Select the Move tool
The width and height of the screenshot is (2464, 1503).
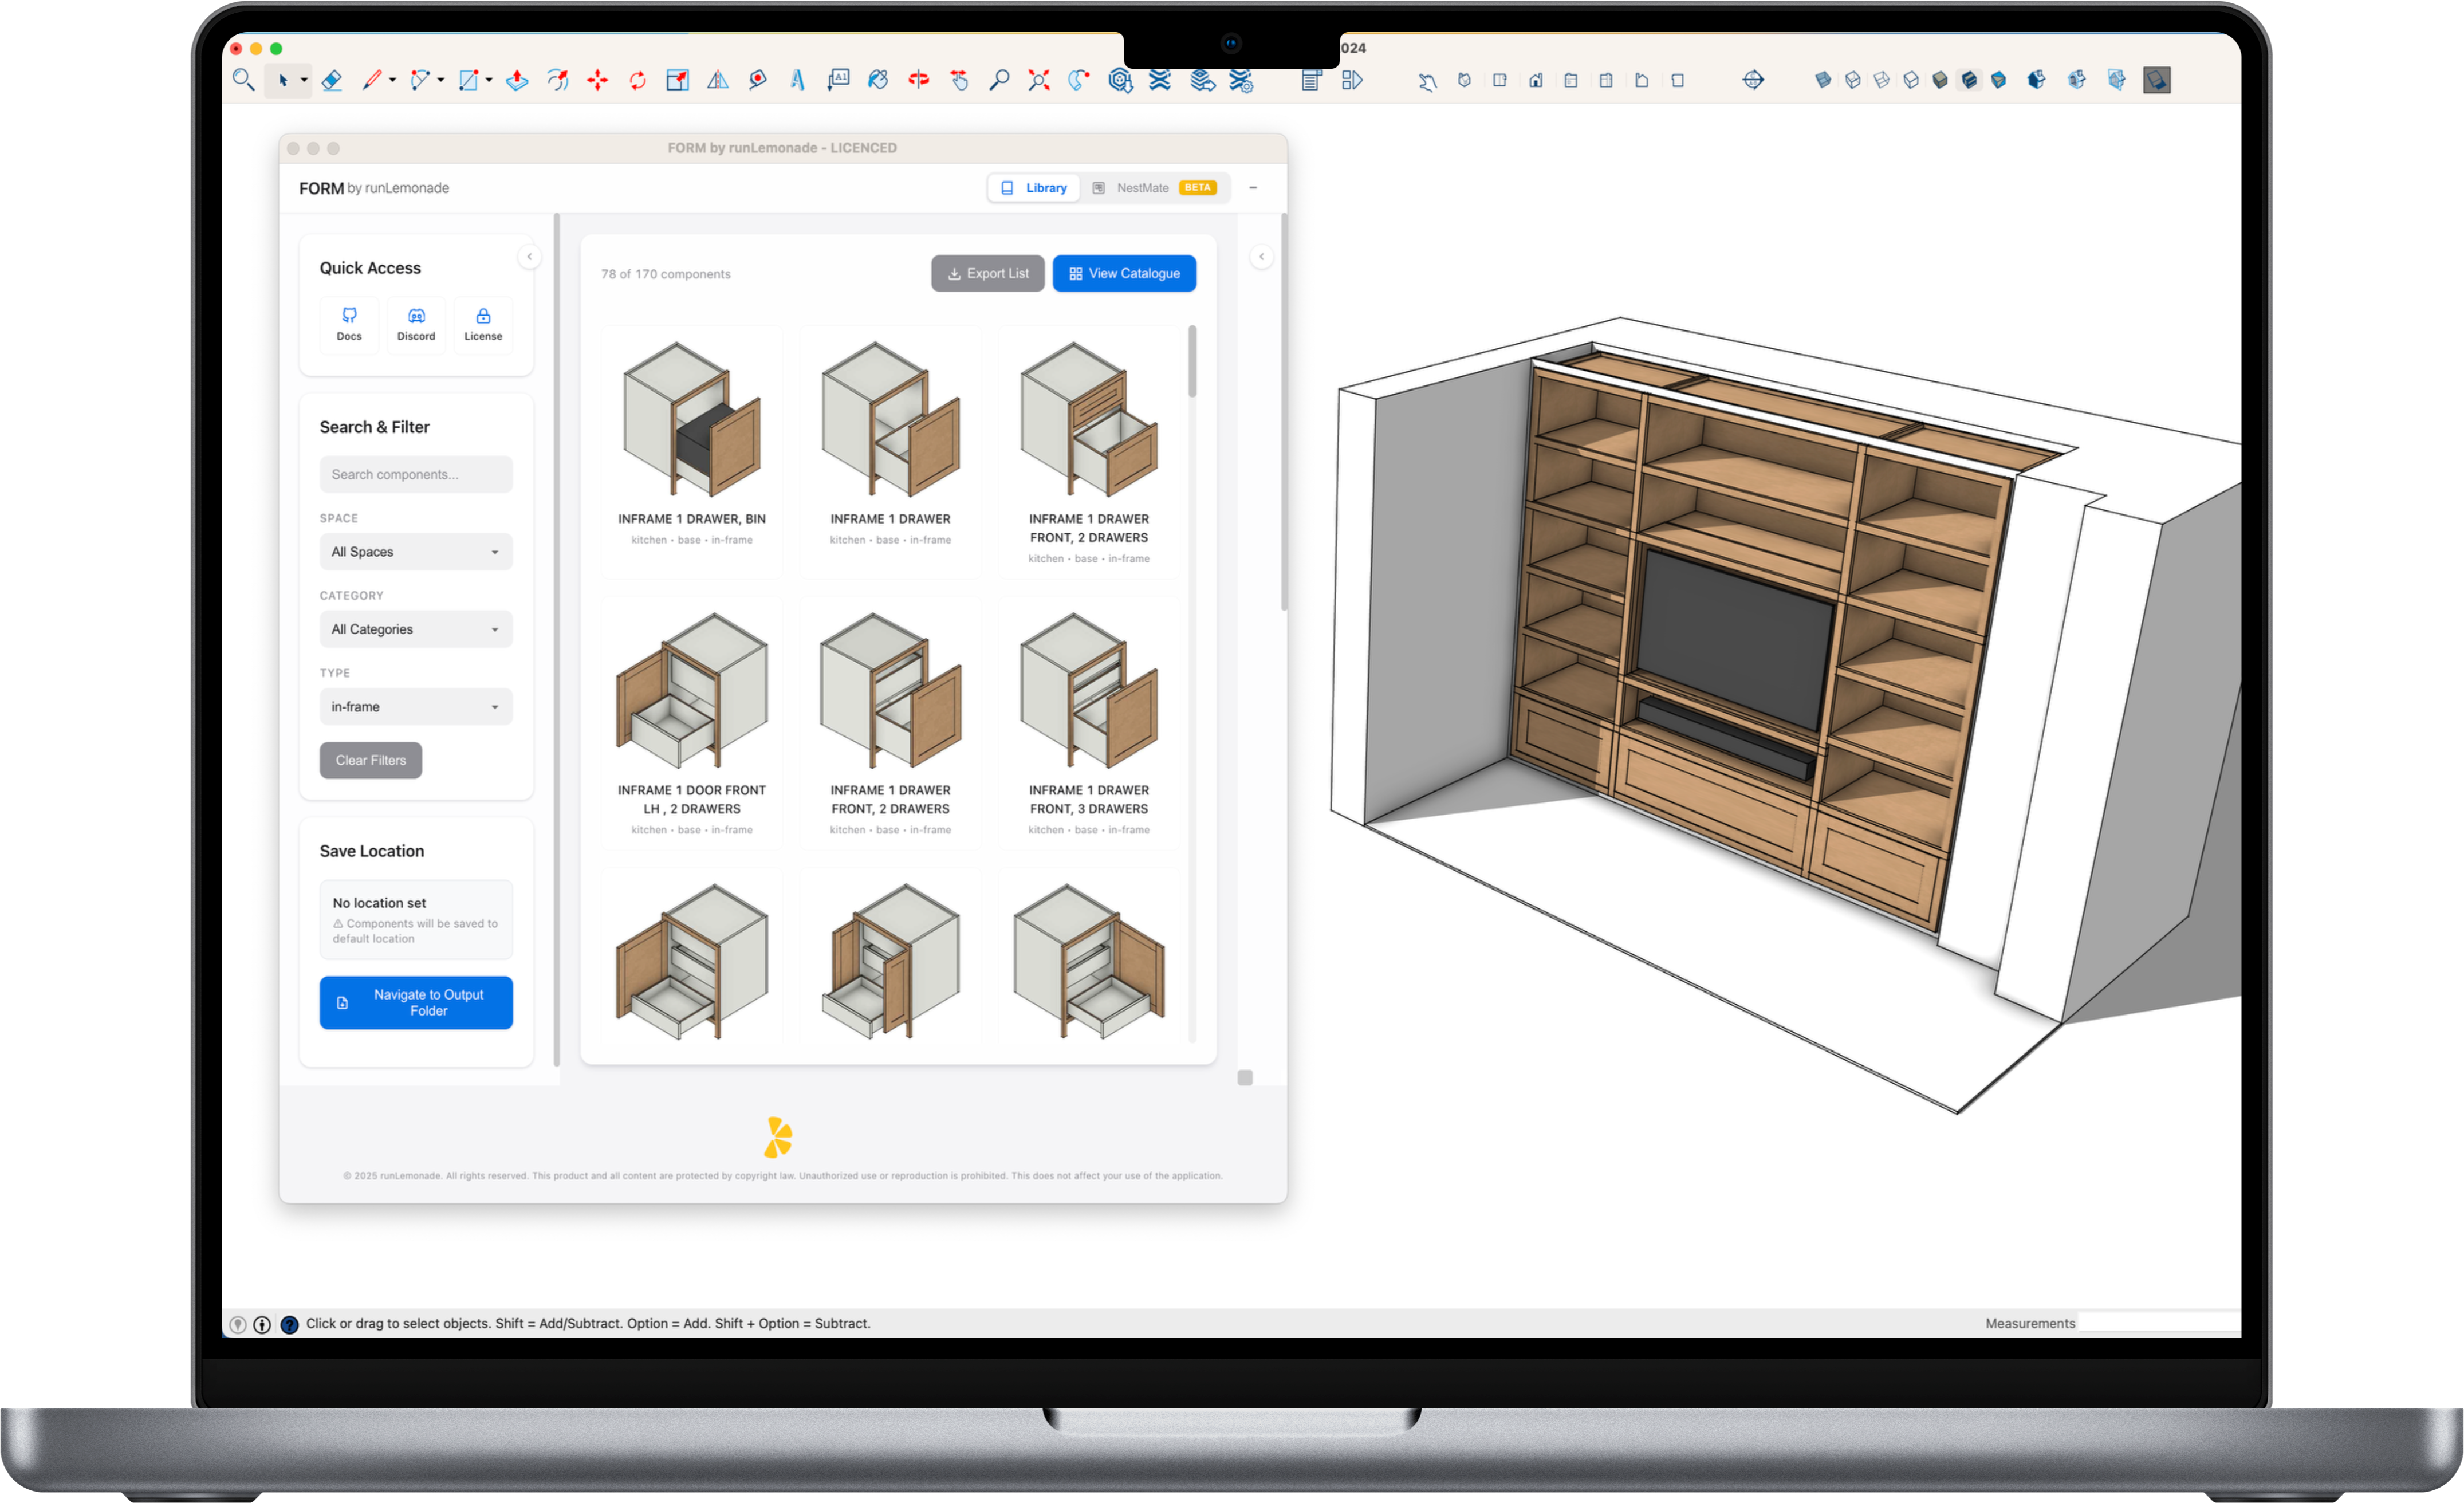pyautogui.click(x=597, y=80)
